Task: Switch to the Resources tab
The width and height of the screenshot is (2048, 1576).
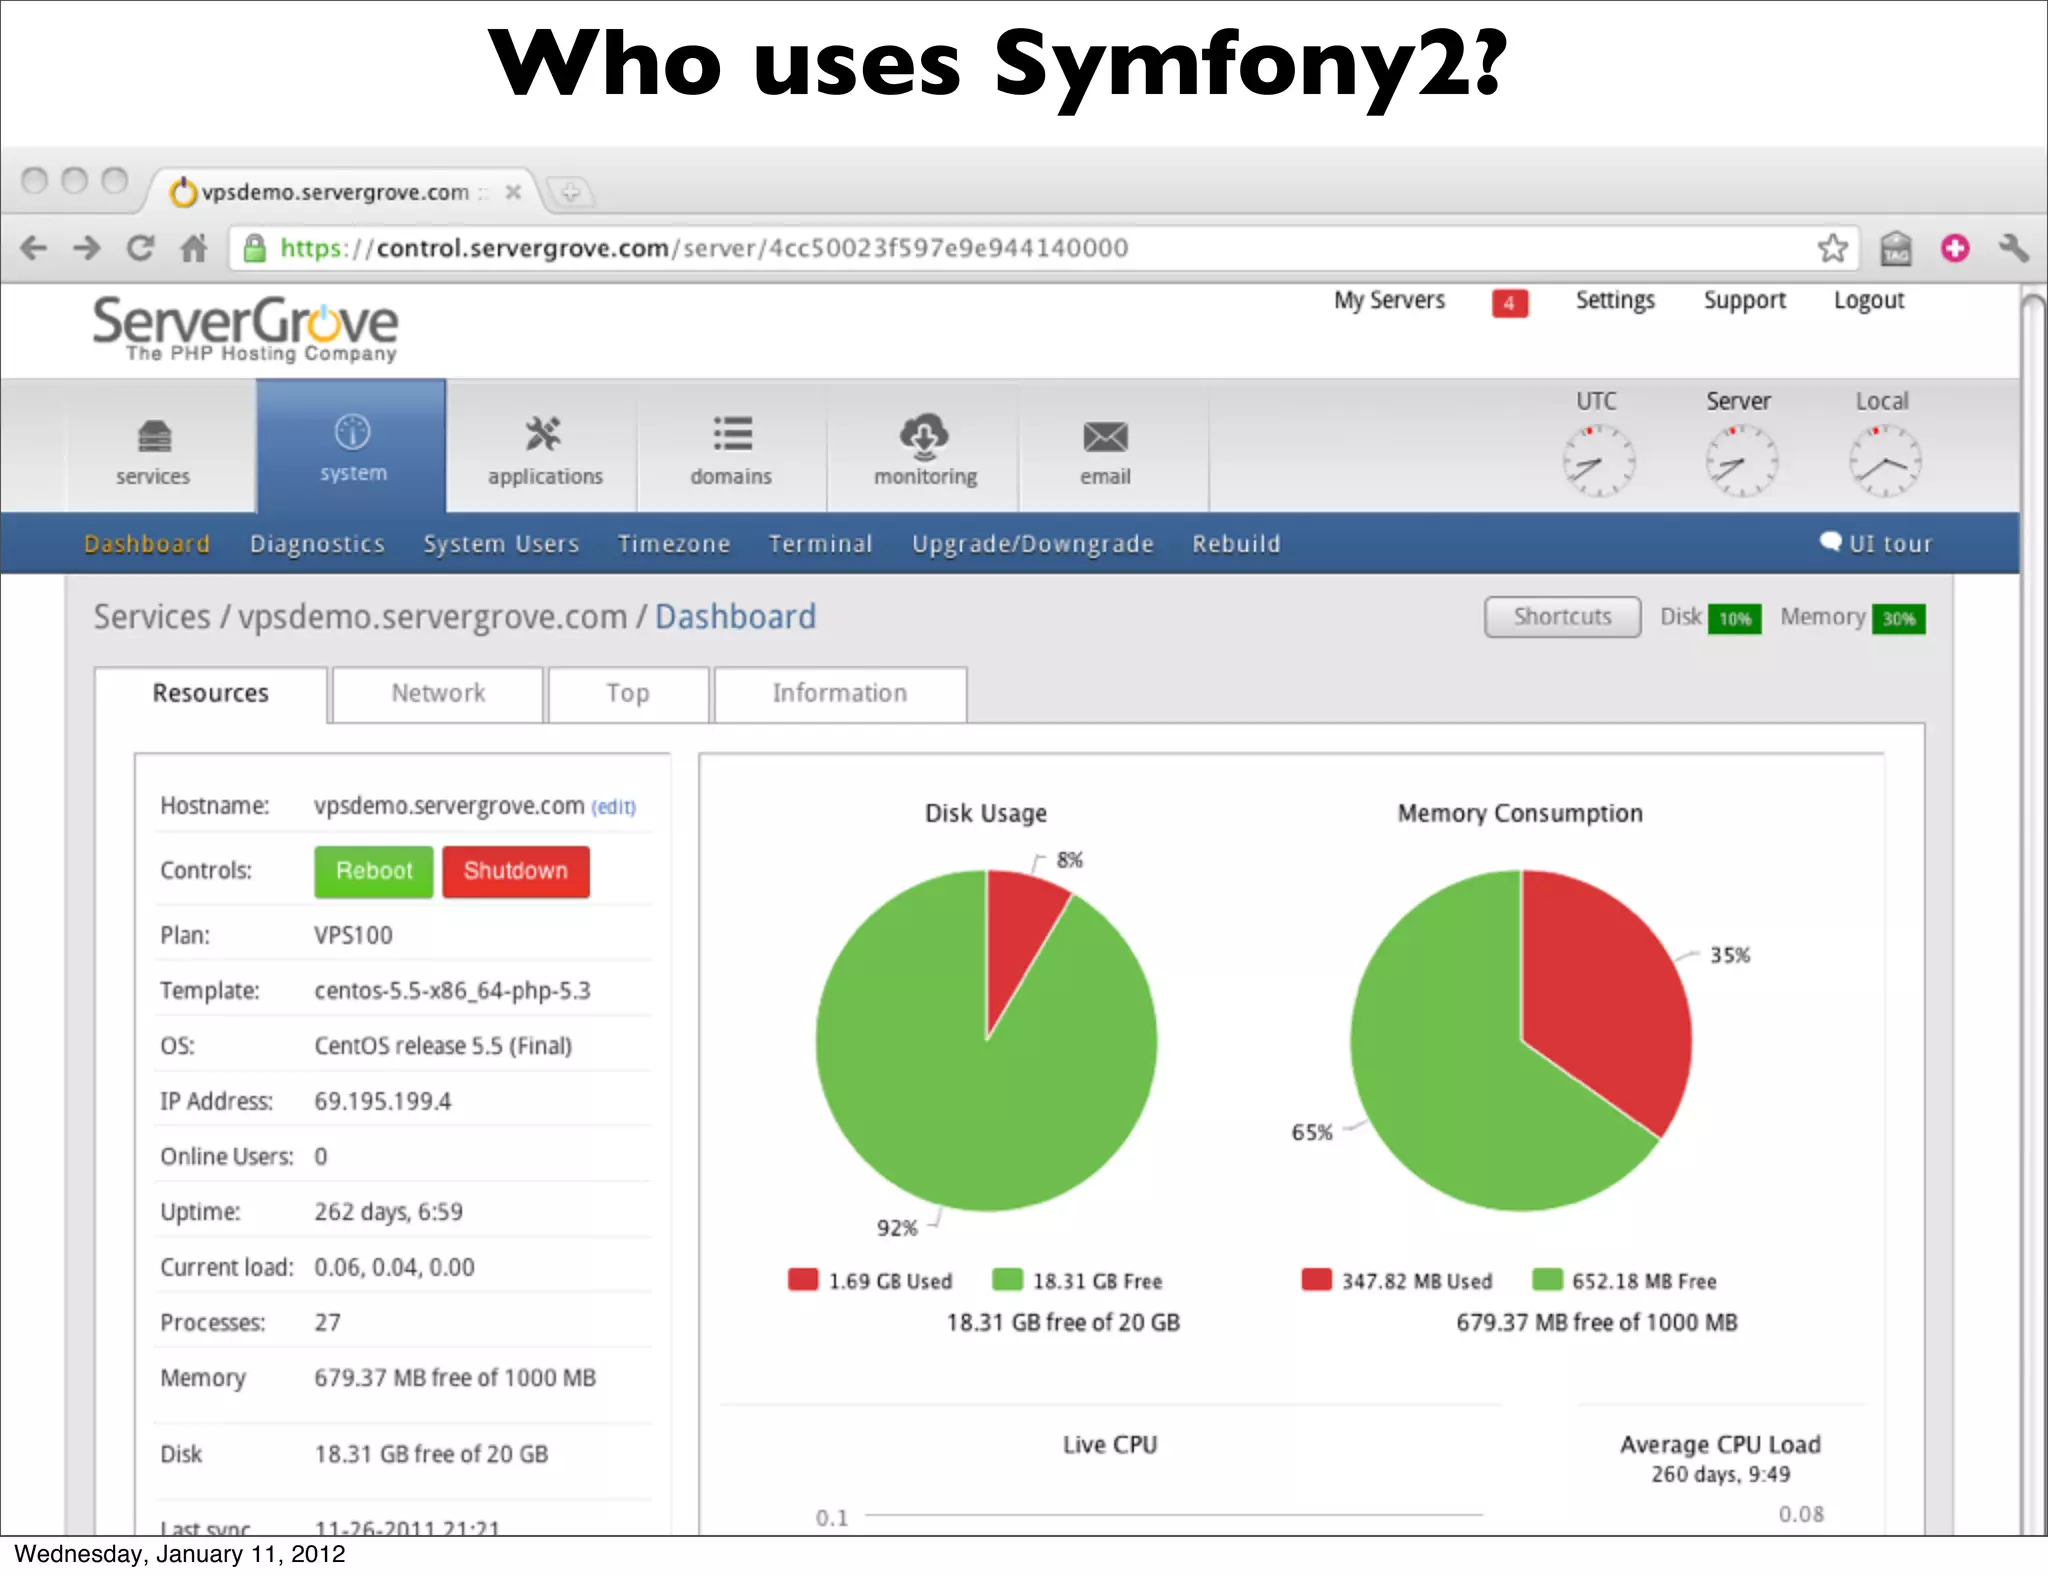Action: click(211, 693)
